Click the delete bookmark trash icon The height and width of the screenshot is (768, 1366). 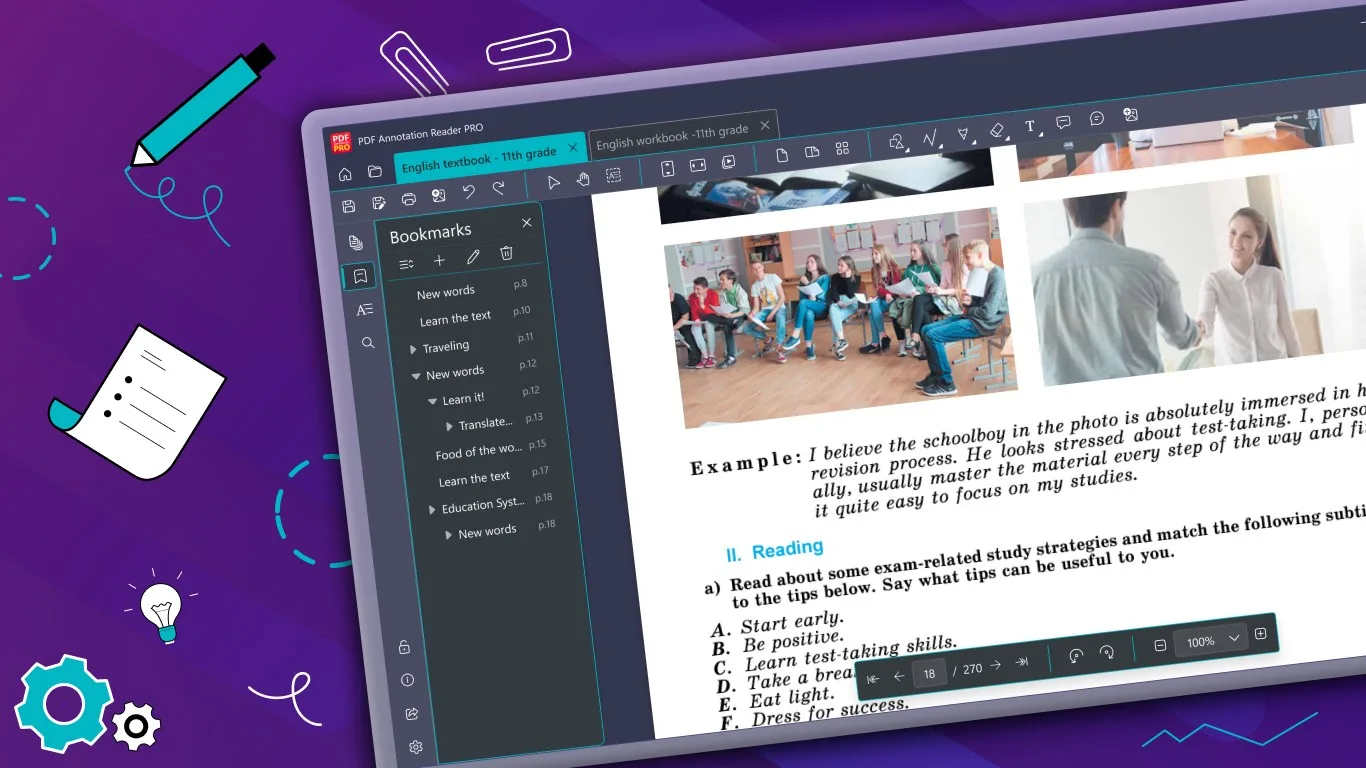[506, 253]
